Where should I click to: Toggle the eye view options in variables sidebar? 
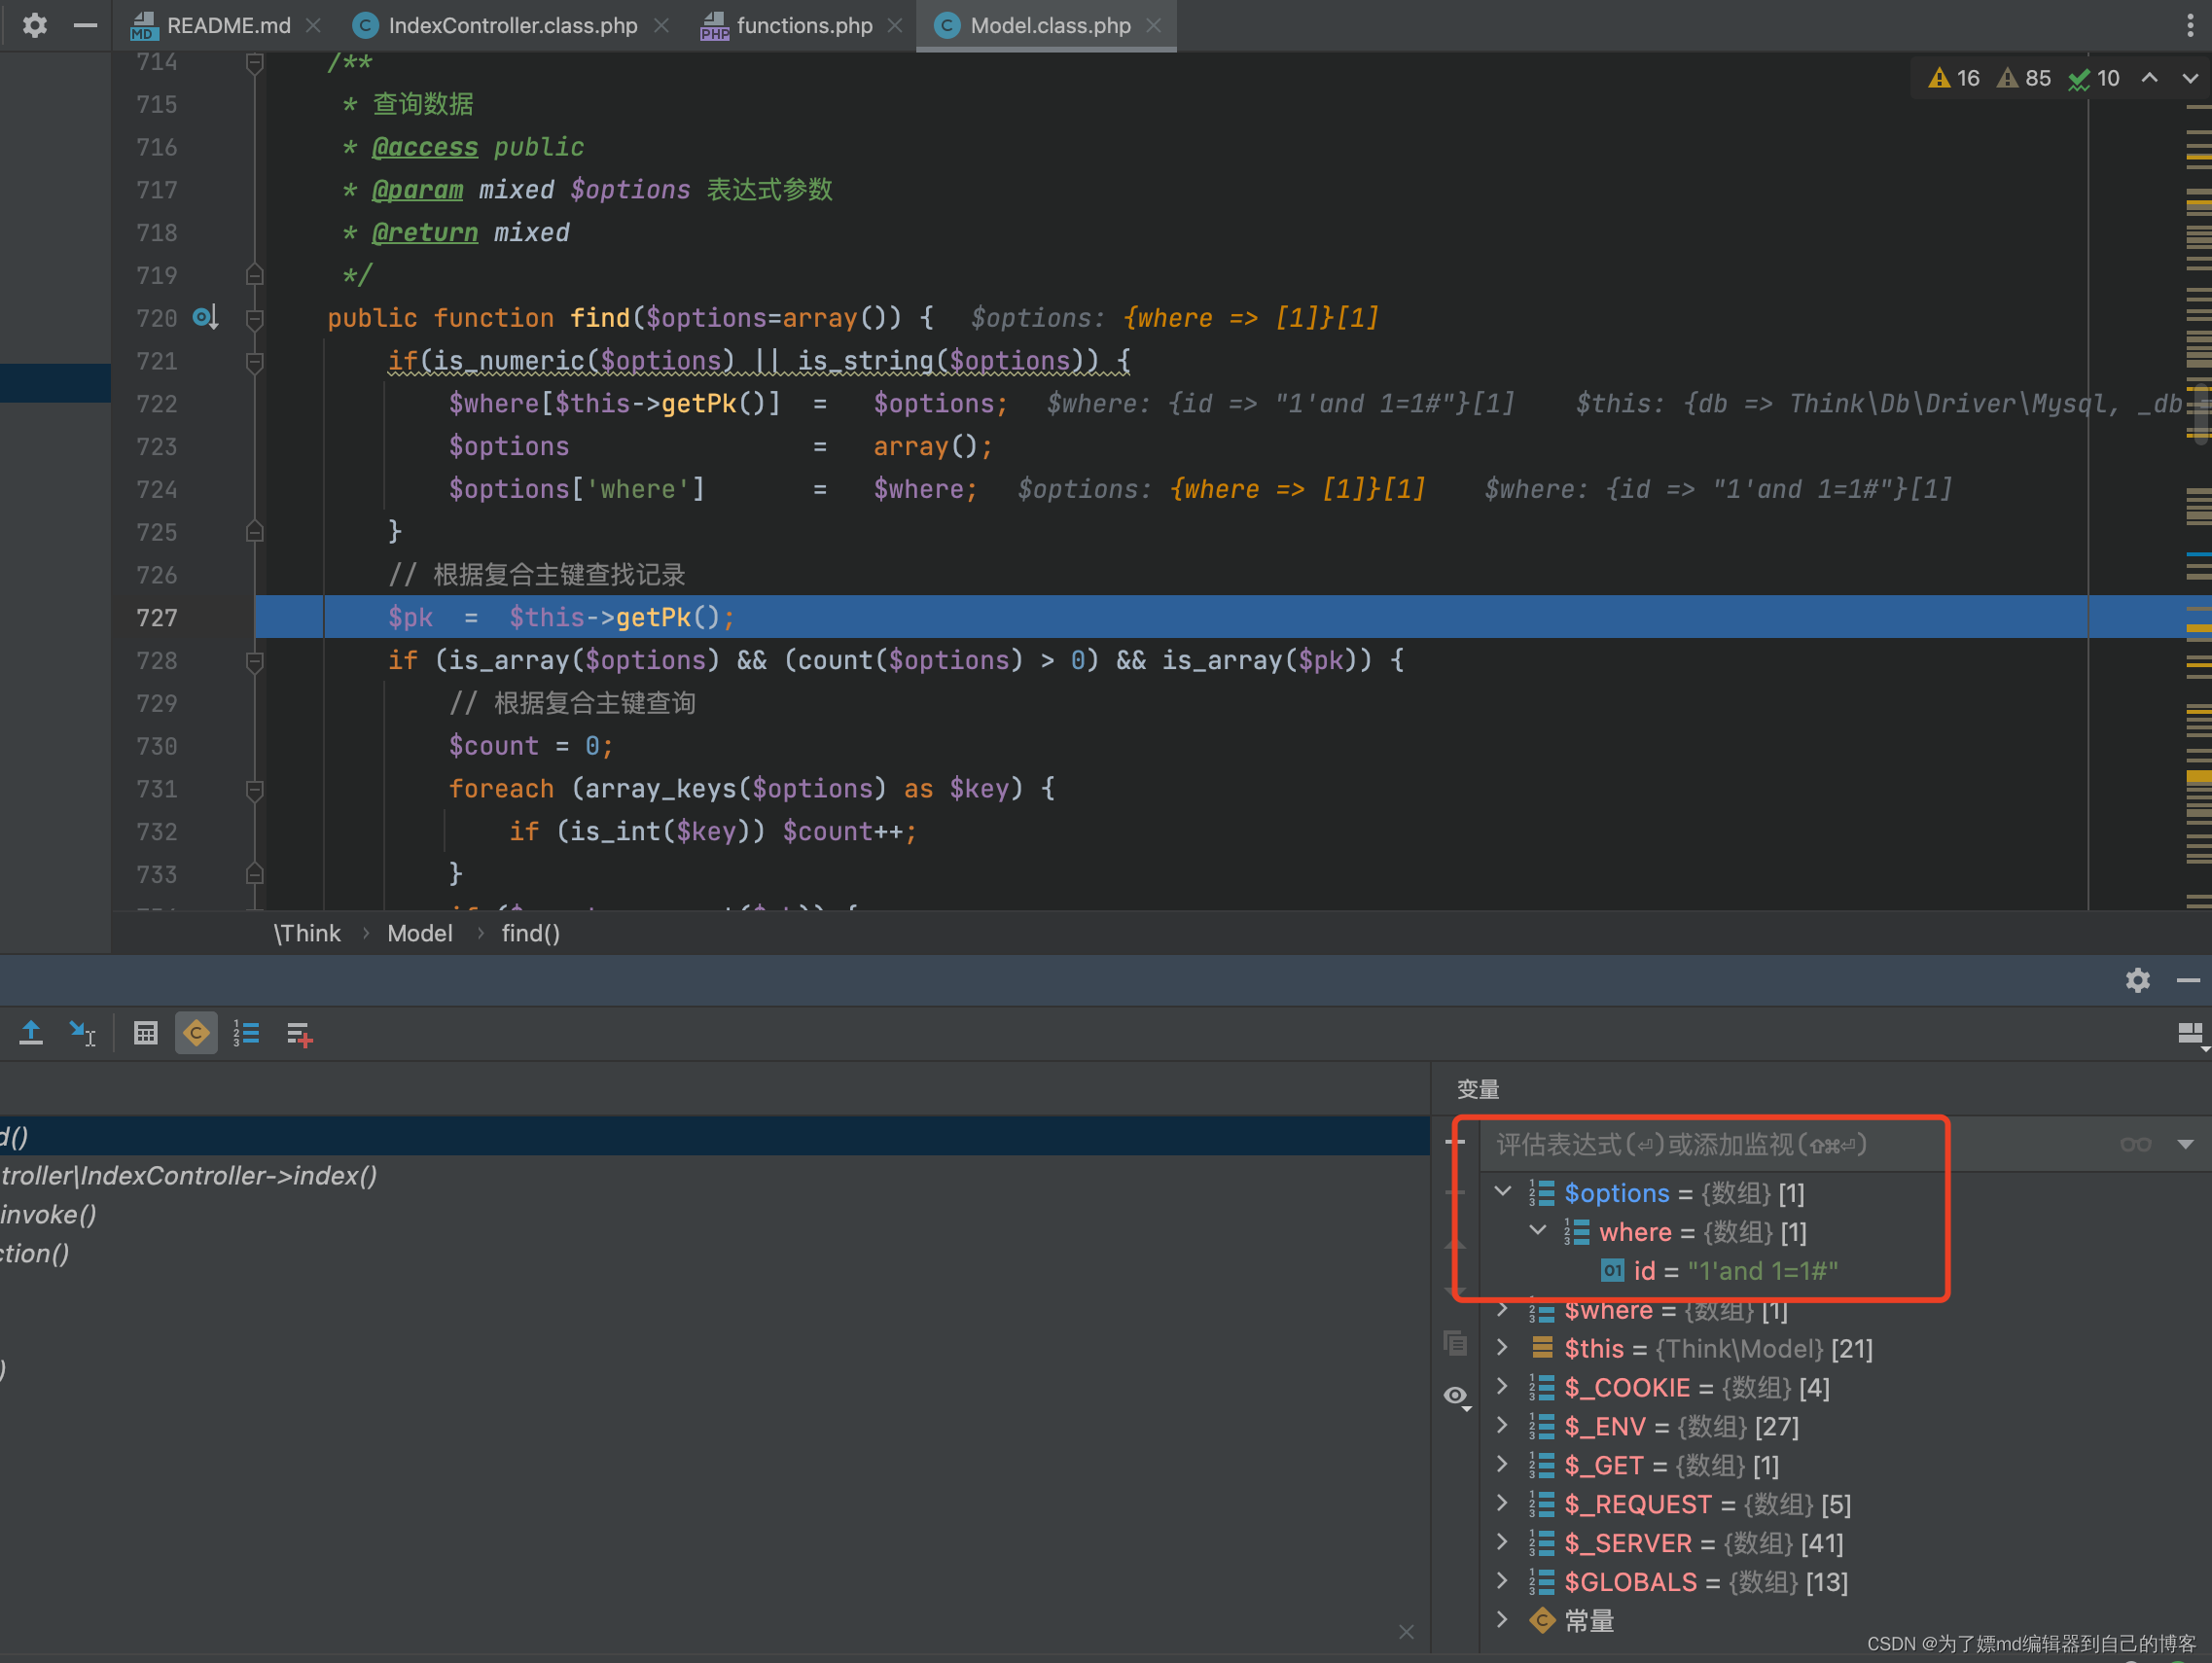1457,1395
